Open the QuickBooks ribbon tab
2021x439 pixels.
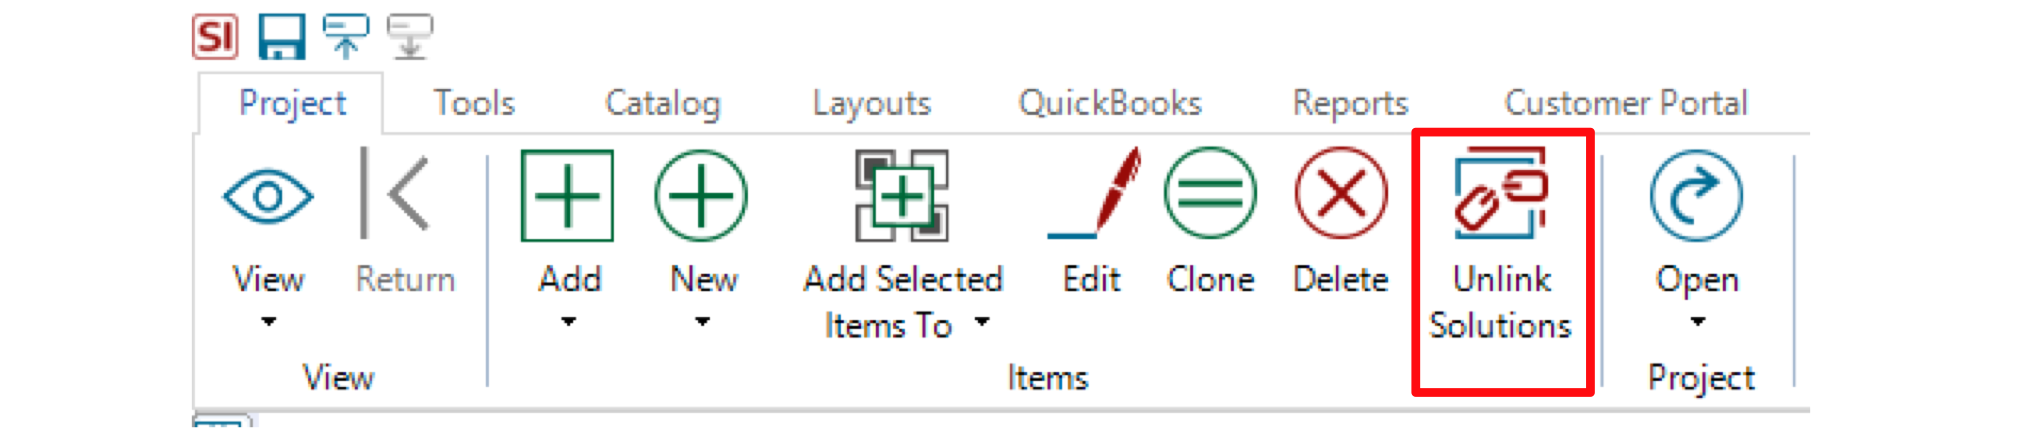[1110, 103]
